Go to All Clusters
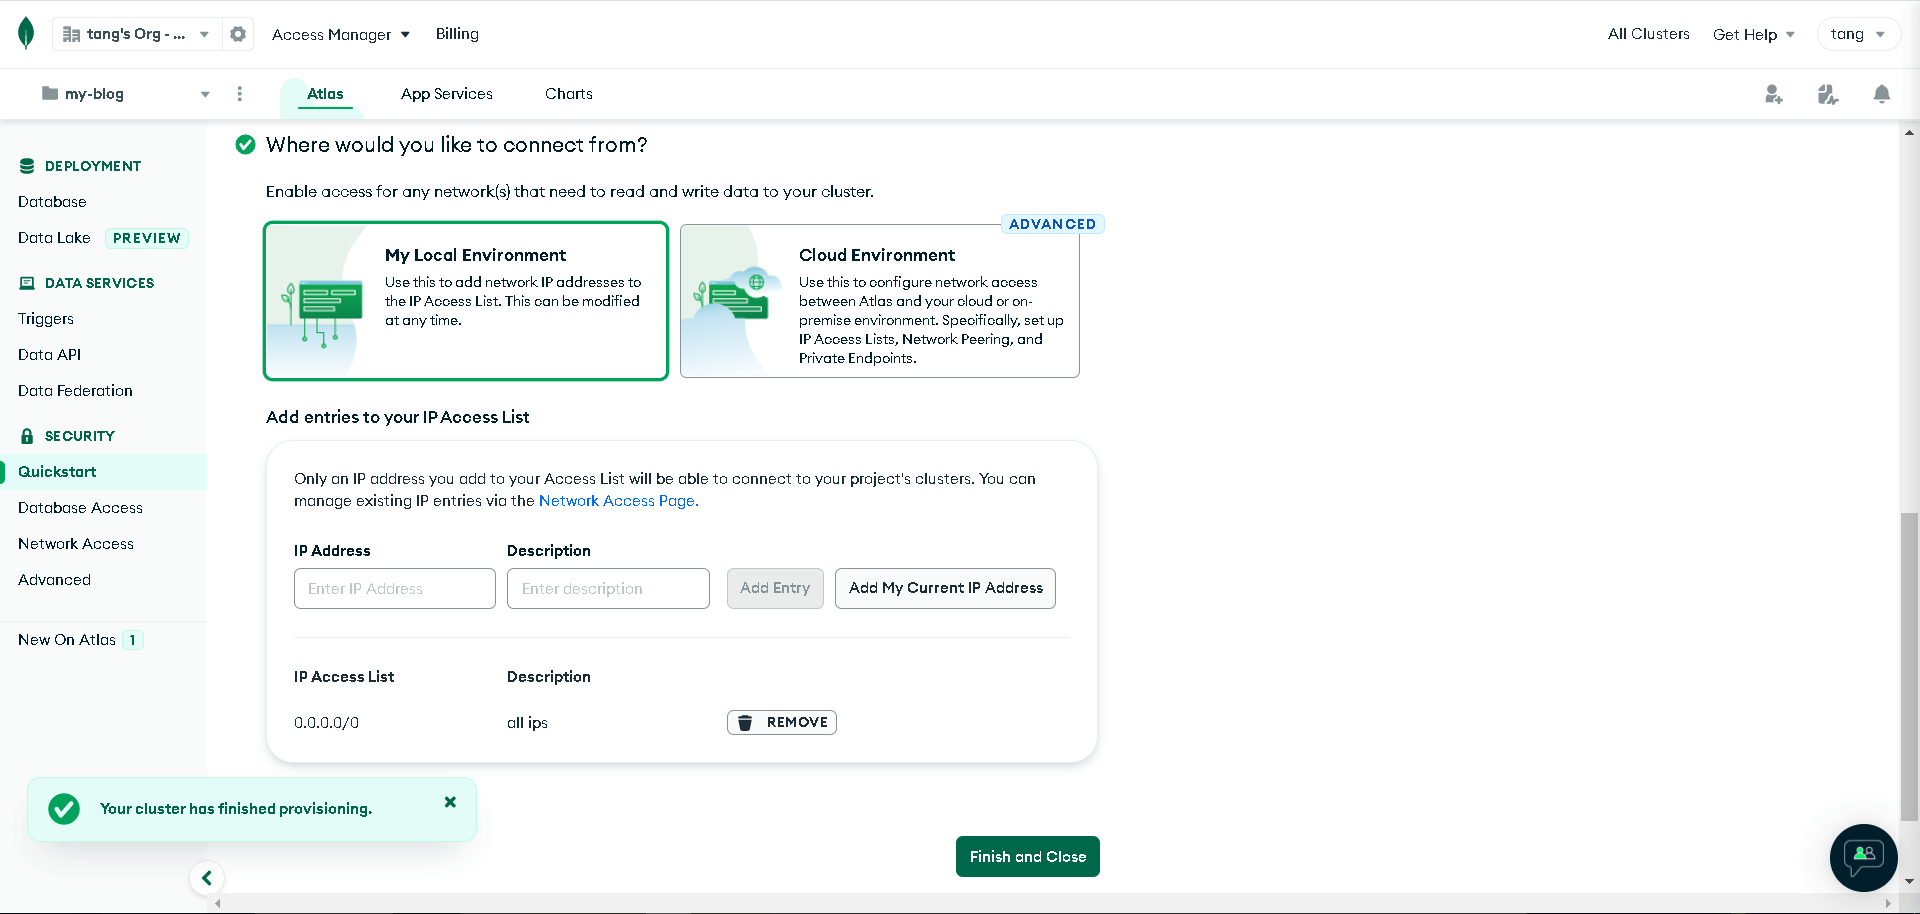 pyautogui.click(x=1648, y=34)
